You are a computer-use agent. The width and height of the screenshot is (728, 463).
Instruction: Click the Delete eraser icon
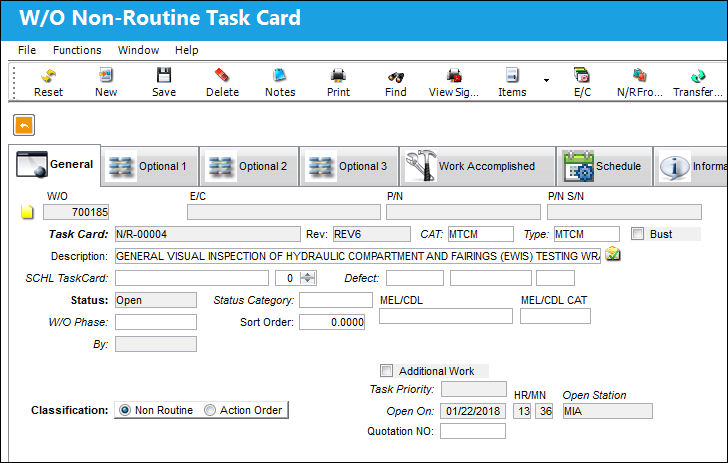[222, 75]
